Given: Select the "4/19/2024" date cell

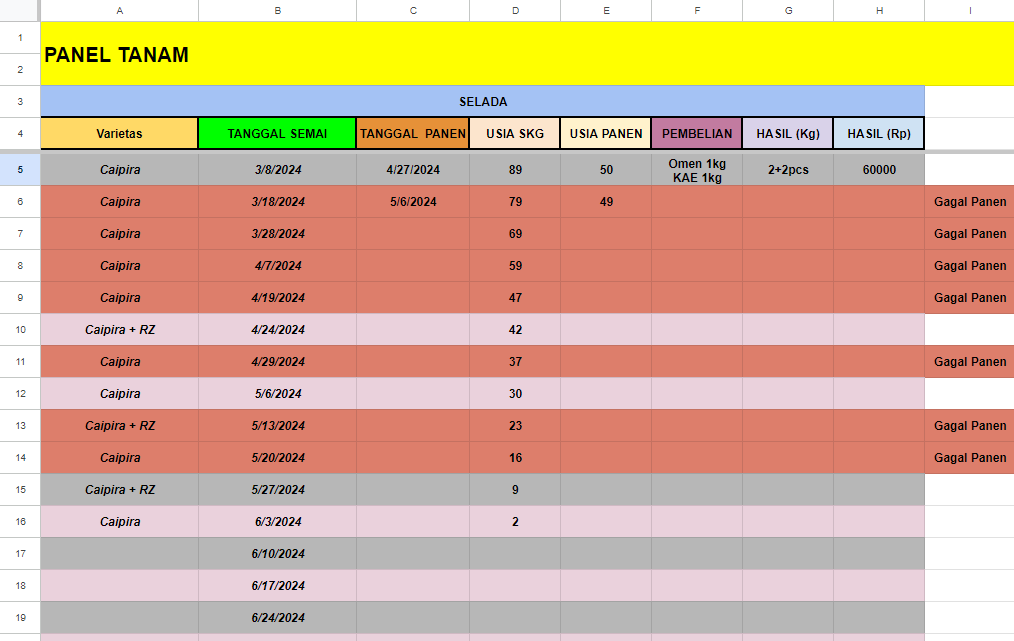Looking at the screenshot, I should pyautogui.click(x=277, y=298).
